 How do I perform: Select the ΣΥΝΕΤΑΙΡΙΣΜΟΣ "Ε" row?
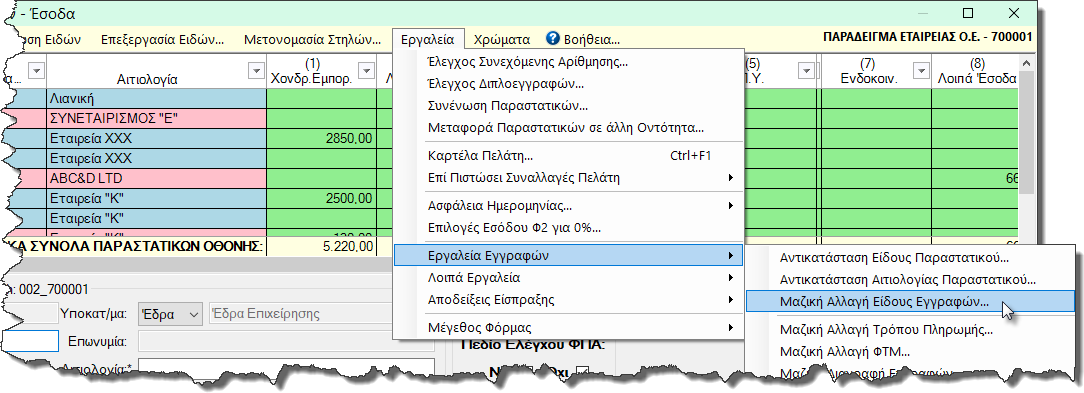coord(157,118)
